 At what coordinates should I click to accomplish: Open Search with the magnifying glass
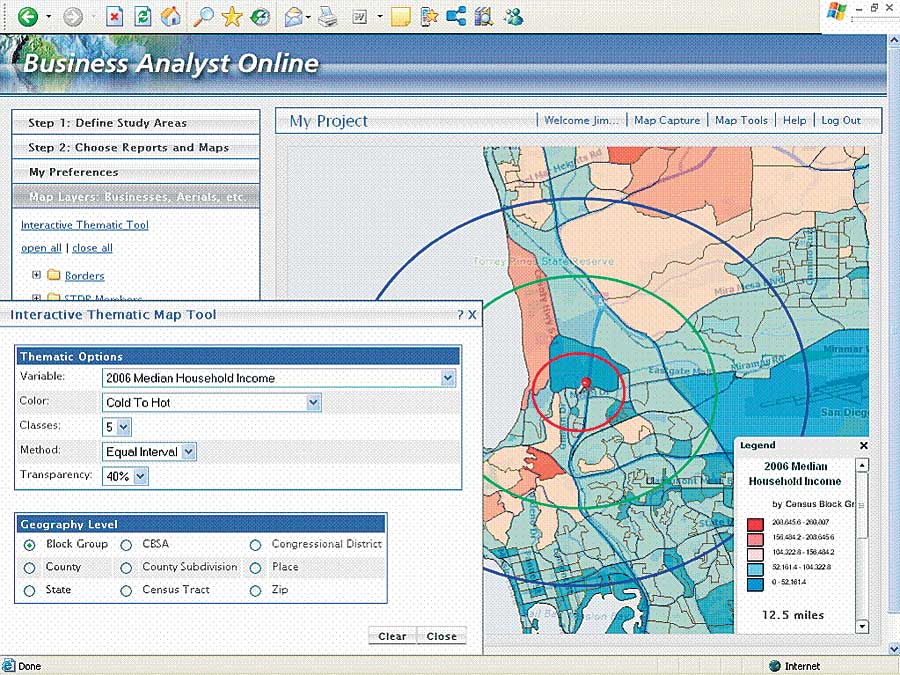point(203,16)
